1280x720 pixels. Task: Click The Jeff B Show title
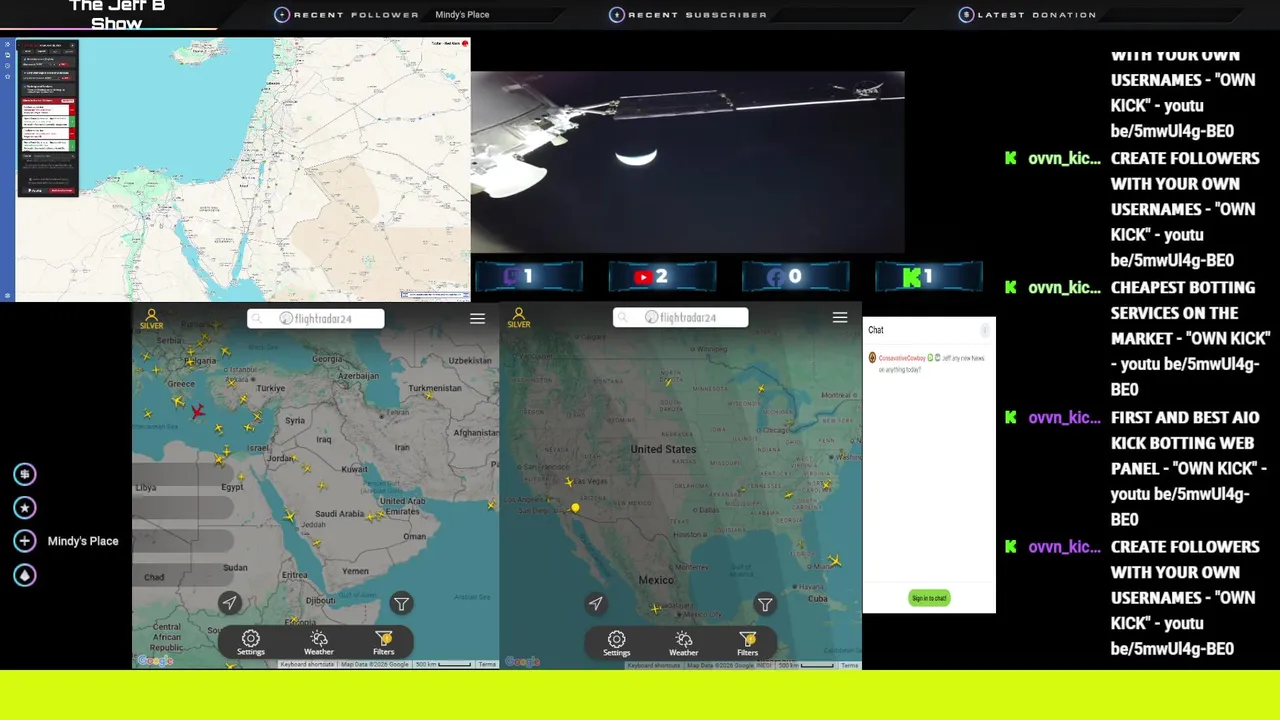[117, 15]
